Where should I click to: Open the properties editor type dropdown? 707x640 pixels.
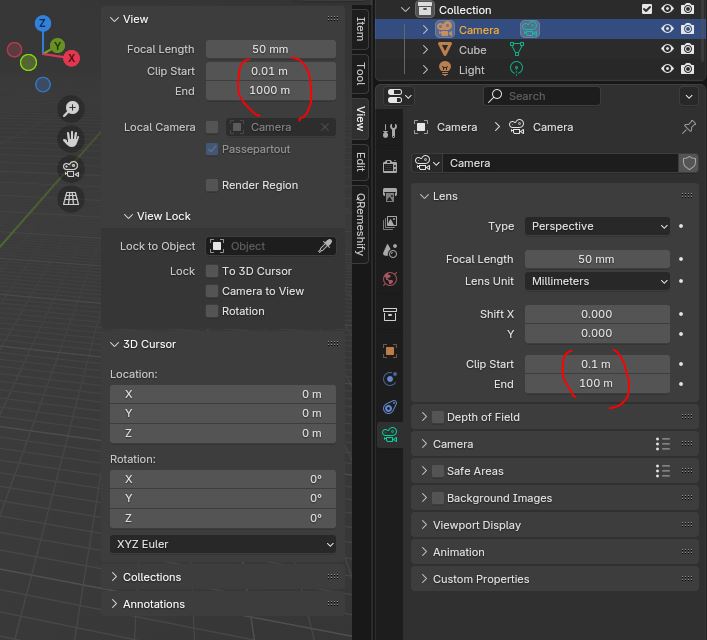(399, 96)
